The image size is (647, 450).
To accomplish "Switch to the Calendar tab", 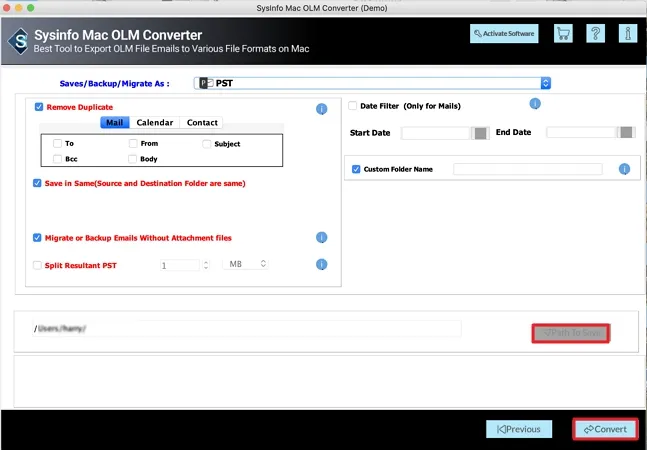I will tap(155, 123).
